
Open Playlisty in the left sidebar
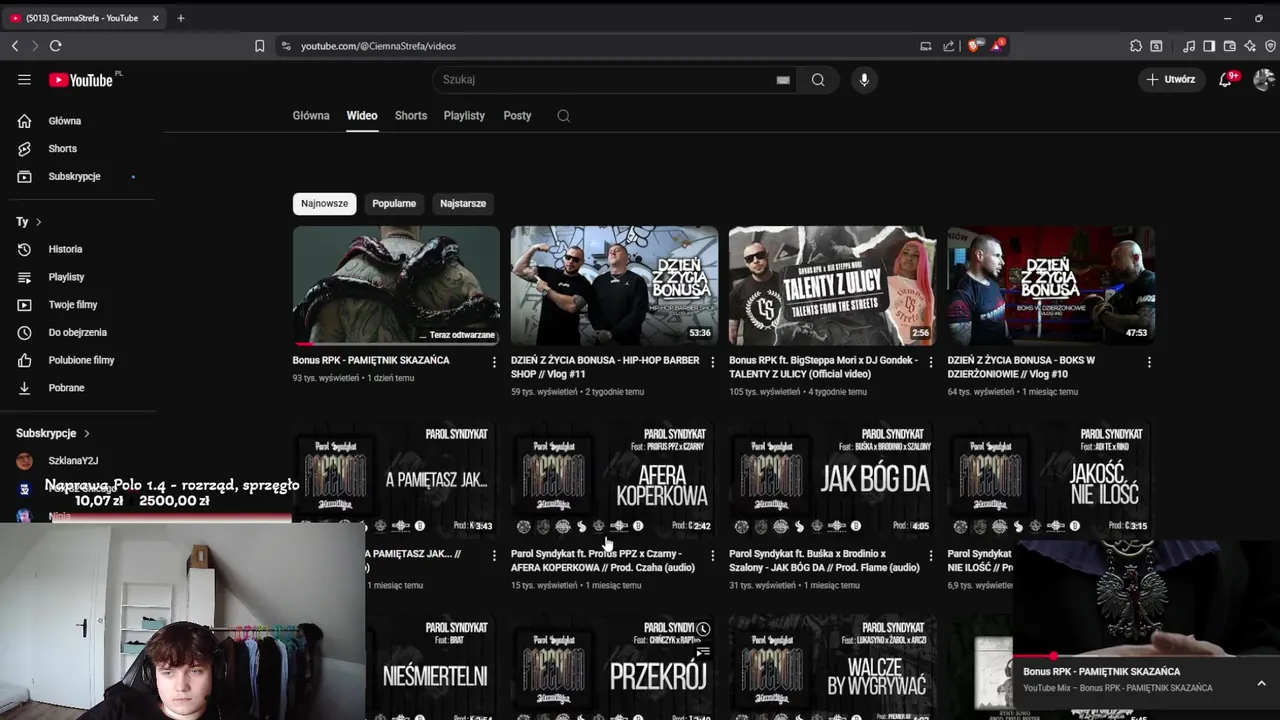pyautogui.click(x=66, y=277)
